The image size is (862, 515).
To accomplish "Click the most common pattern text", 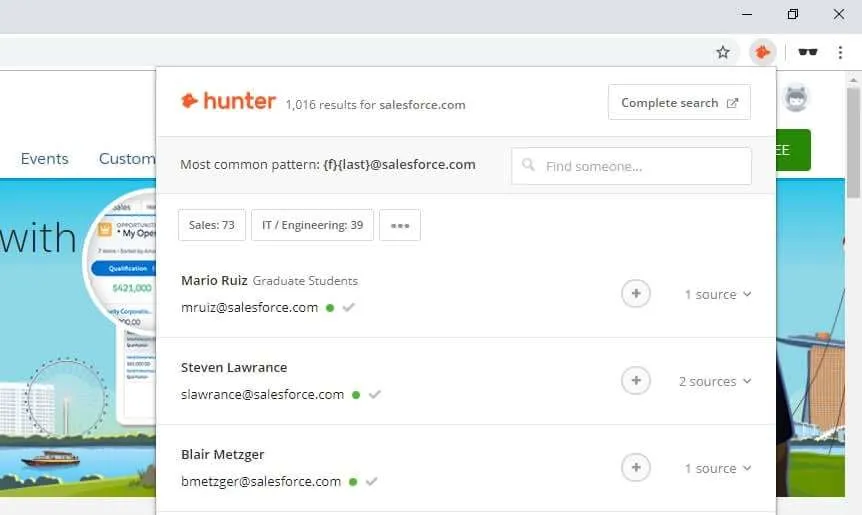I will click(x=328, y=164).
